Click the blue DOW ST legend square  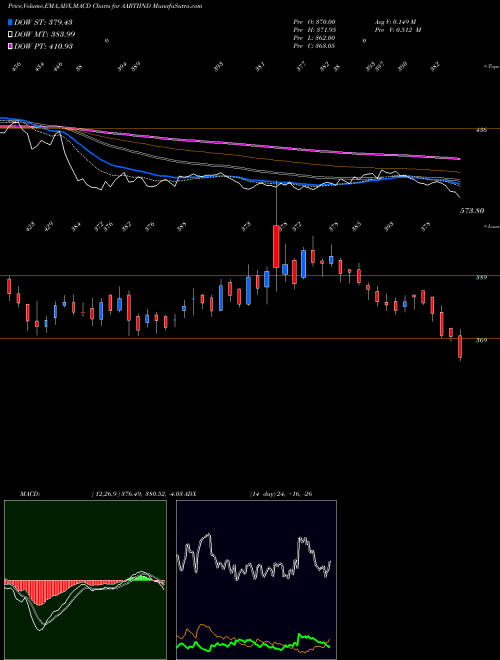point(10,22)
